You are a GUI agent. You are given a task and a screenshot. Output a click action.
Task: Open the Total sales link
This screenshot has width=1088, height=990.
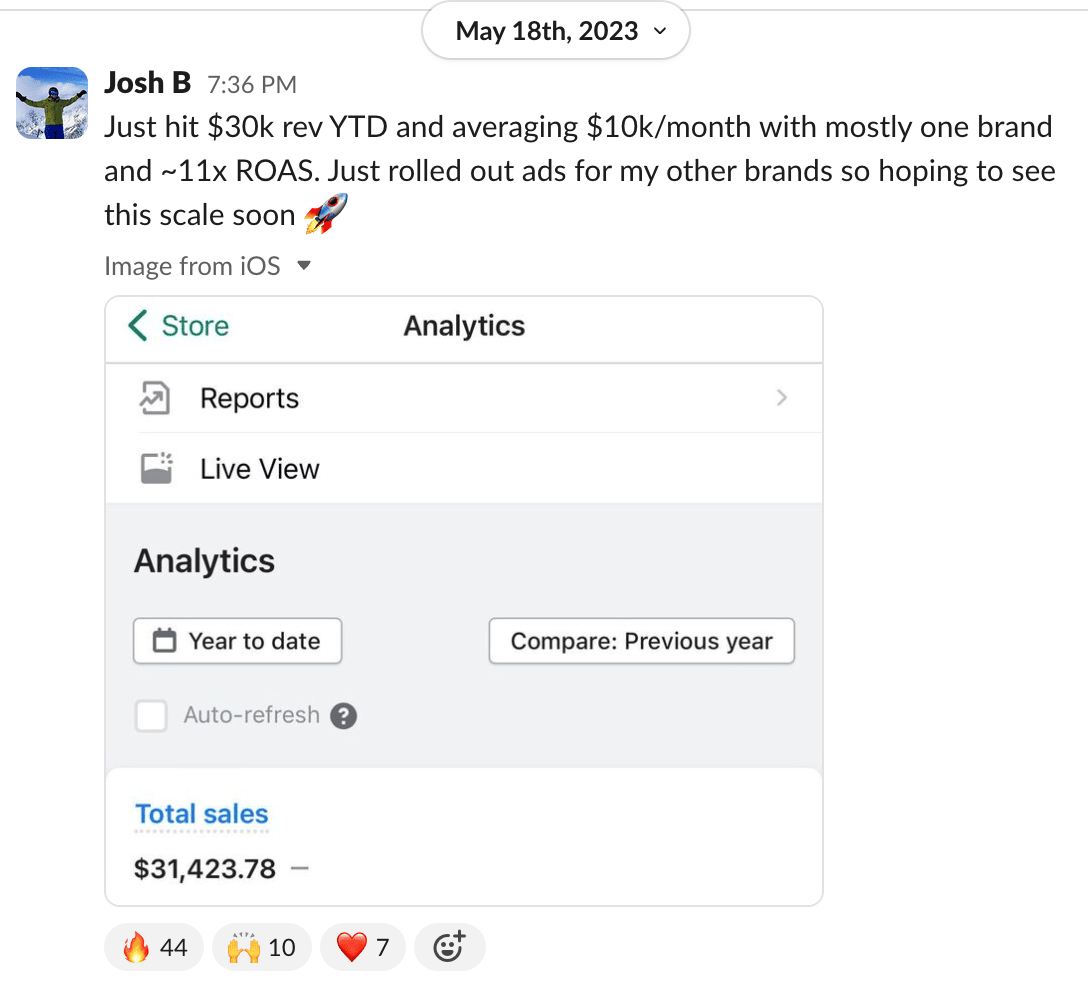[202, 814]
